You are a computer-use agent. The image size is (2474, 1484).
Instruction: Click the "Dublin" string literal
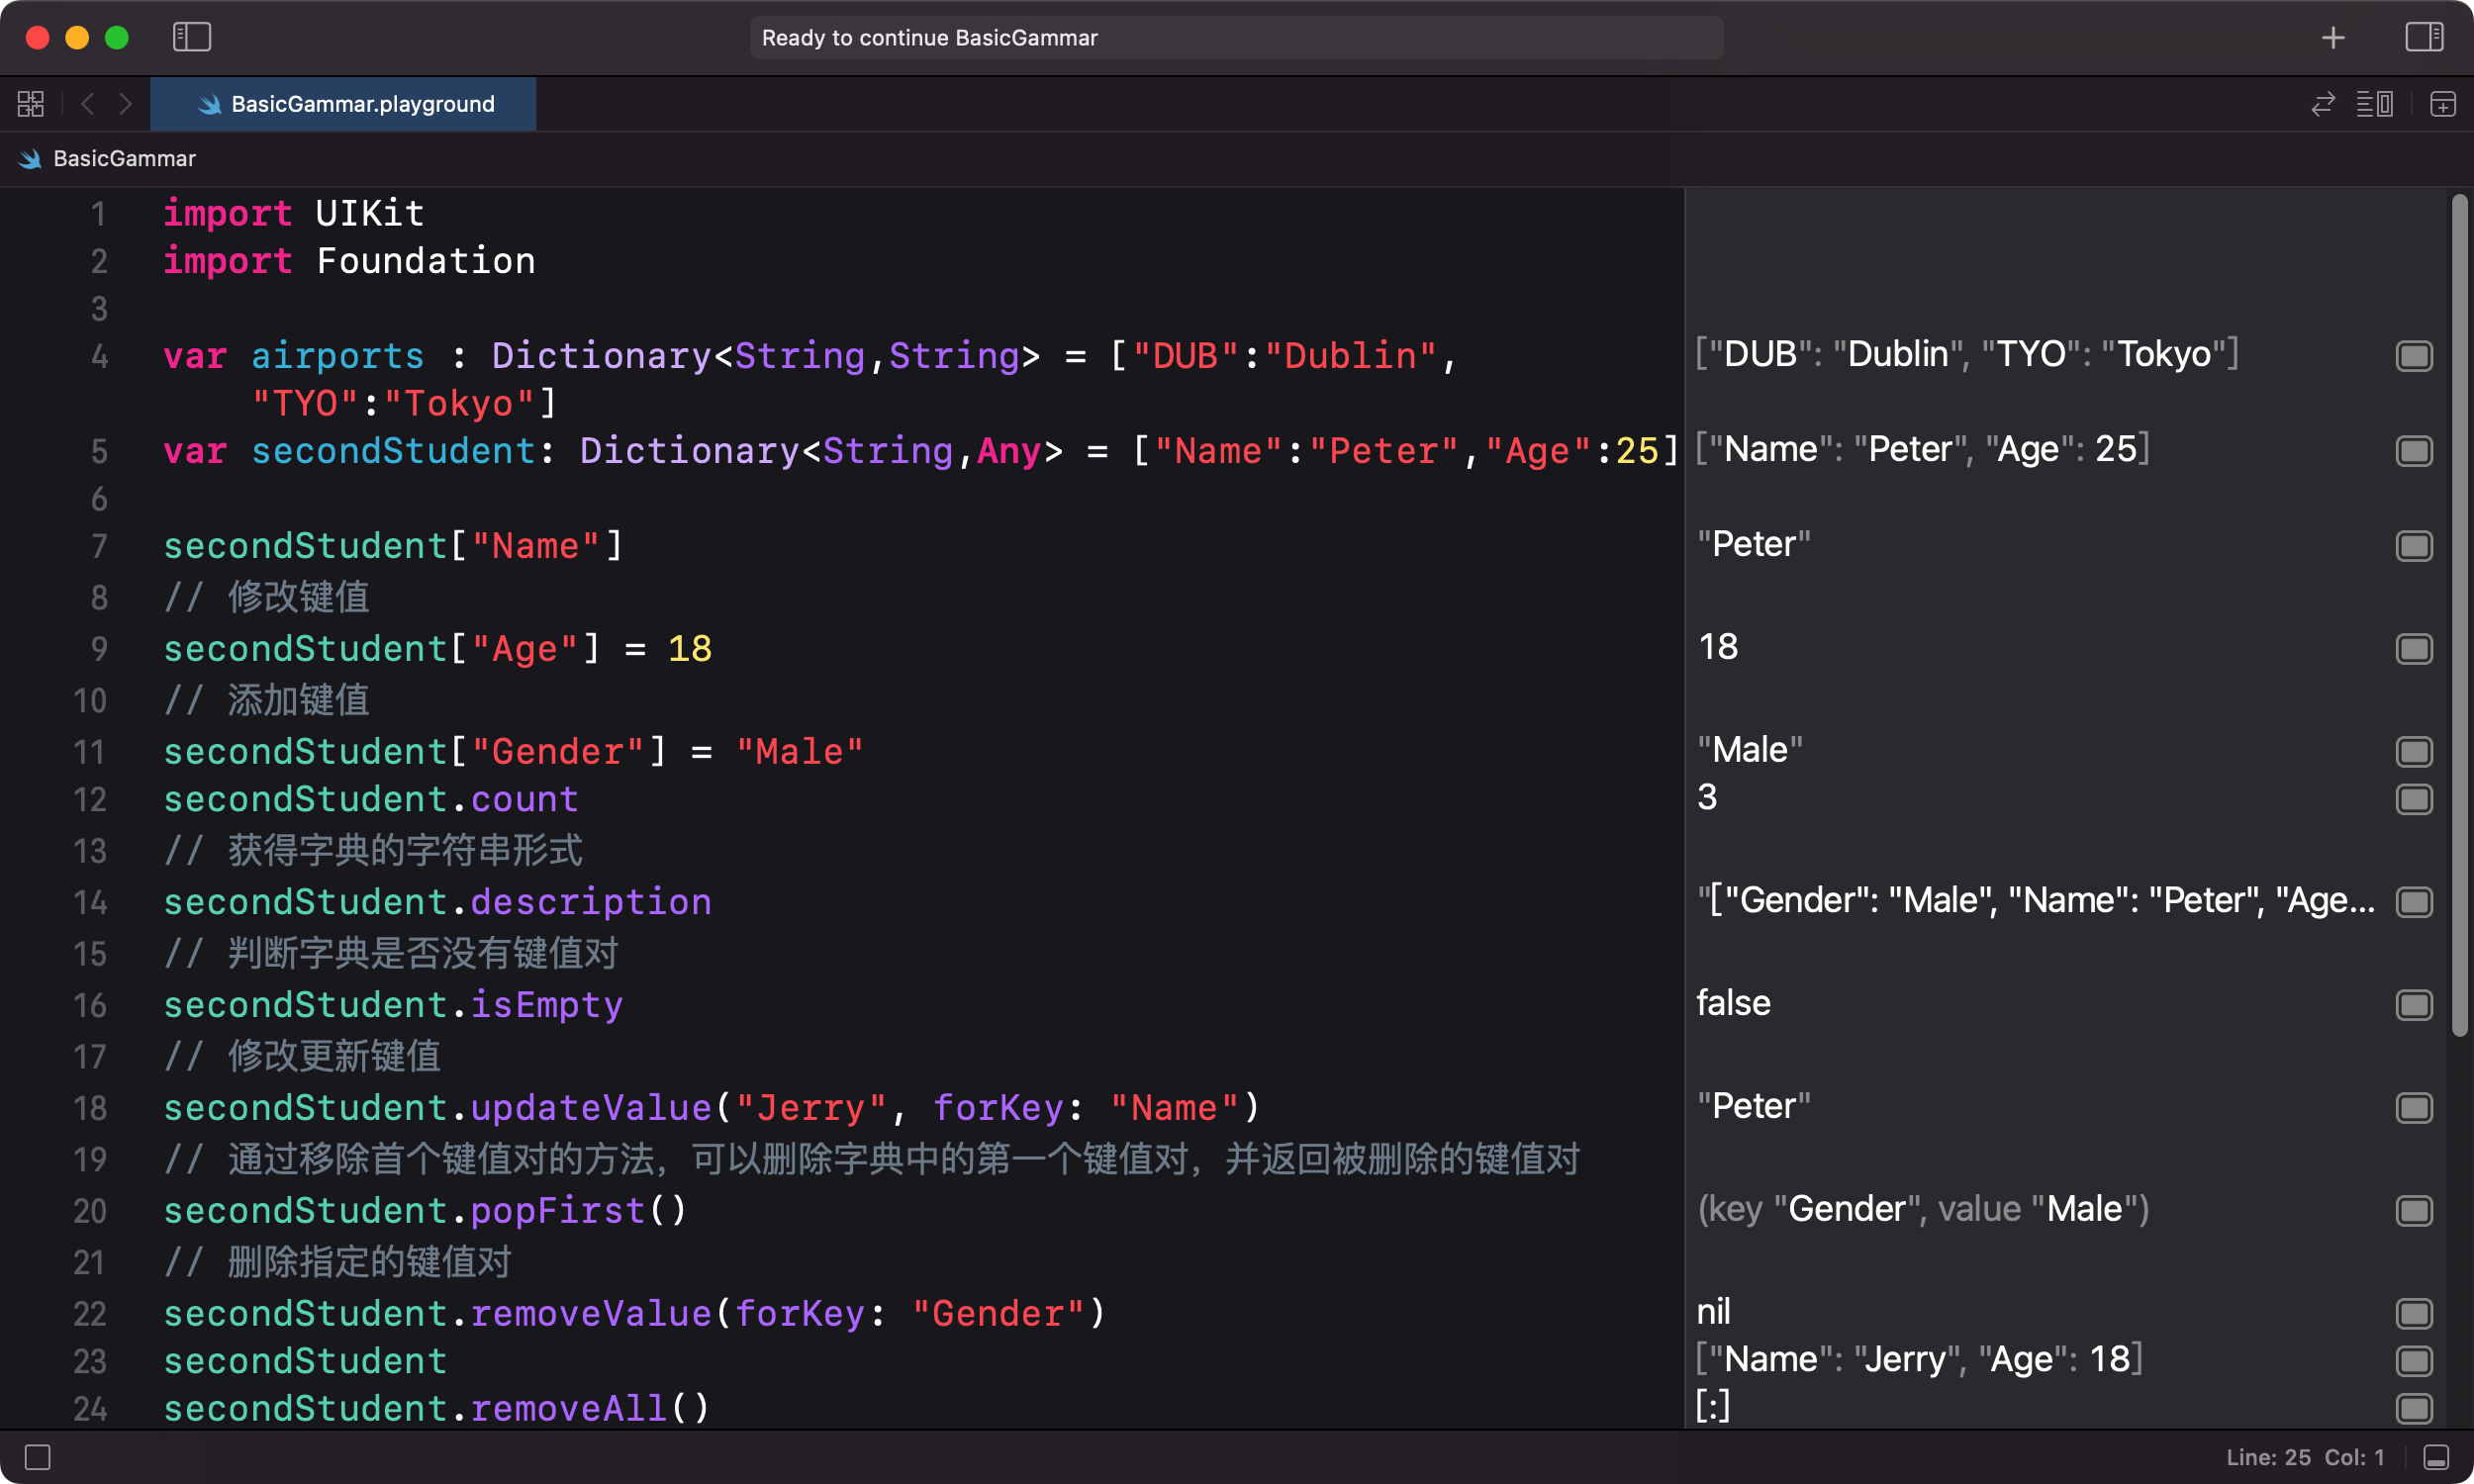pos(1351,357)
